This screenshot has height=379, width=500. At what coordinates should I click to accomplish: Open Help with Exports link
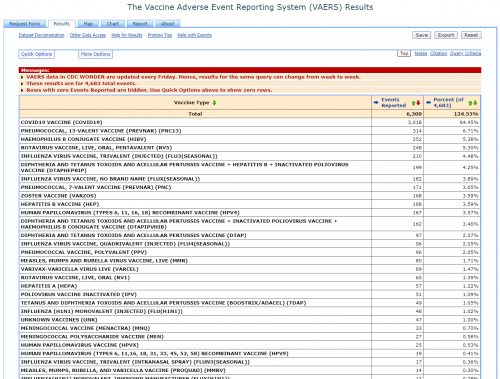point(194,35)
